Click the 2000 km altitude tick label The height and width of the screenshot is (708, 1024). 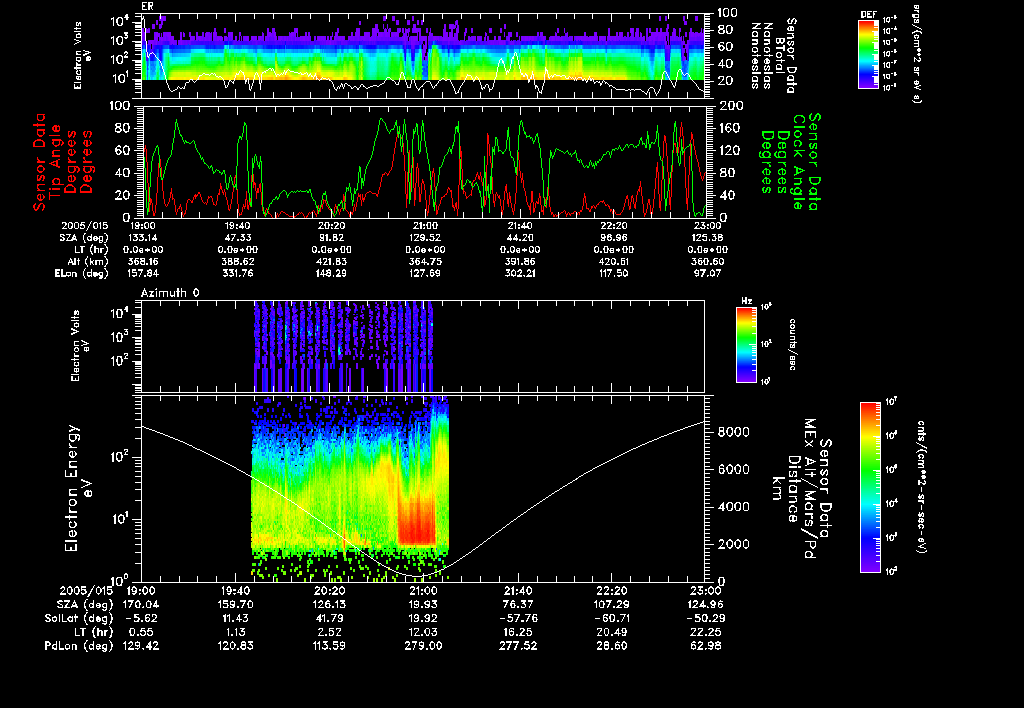point(733,545)
